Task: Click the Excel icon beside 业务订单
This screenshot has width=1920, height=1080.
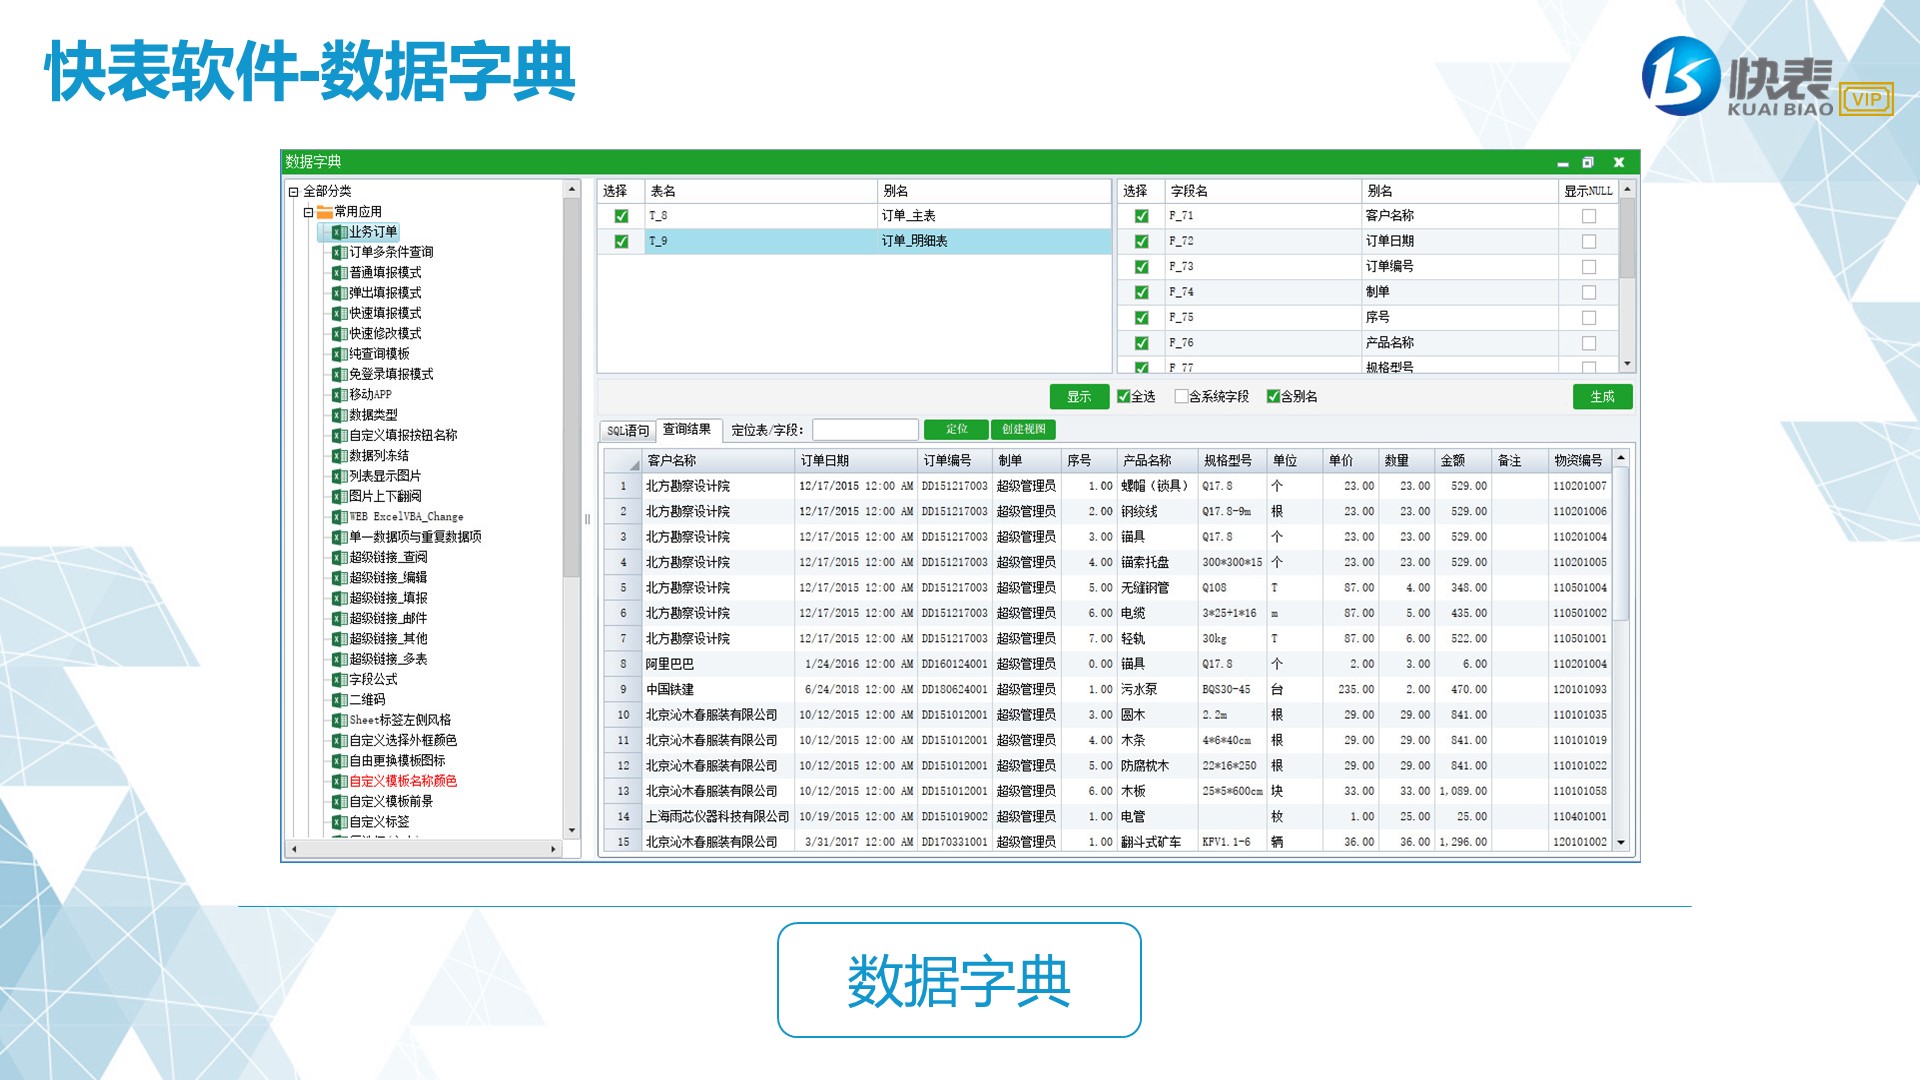Action: click(339, 232)
